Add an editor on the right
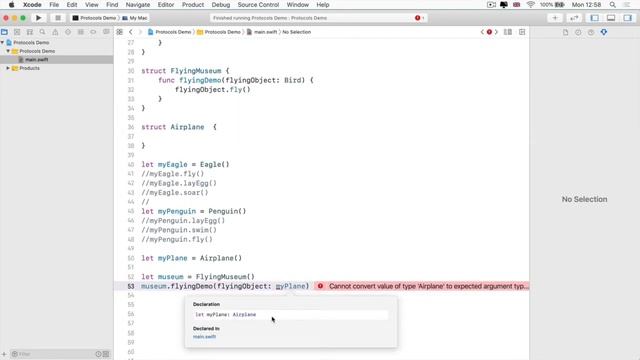 click(522, 32)
